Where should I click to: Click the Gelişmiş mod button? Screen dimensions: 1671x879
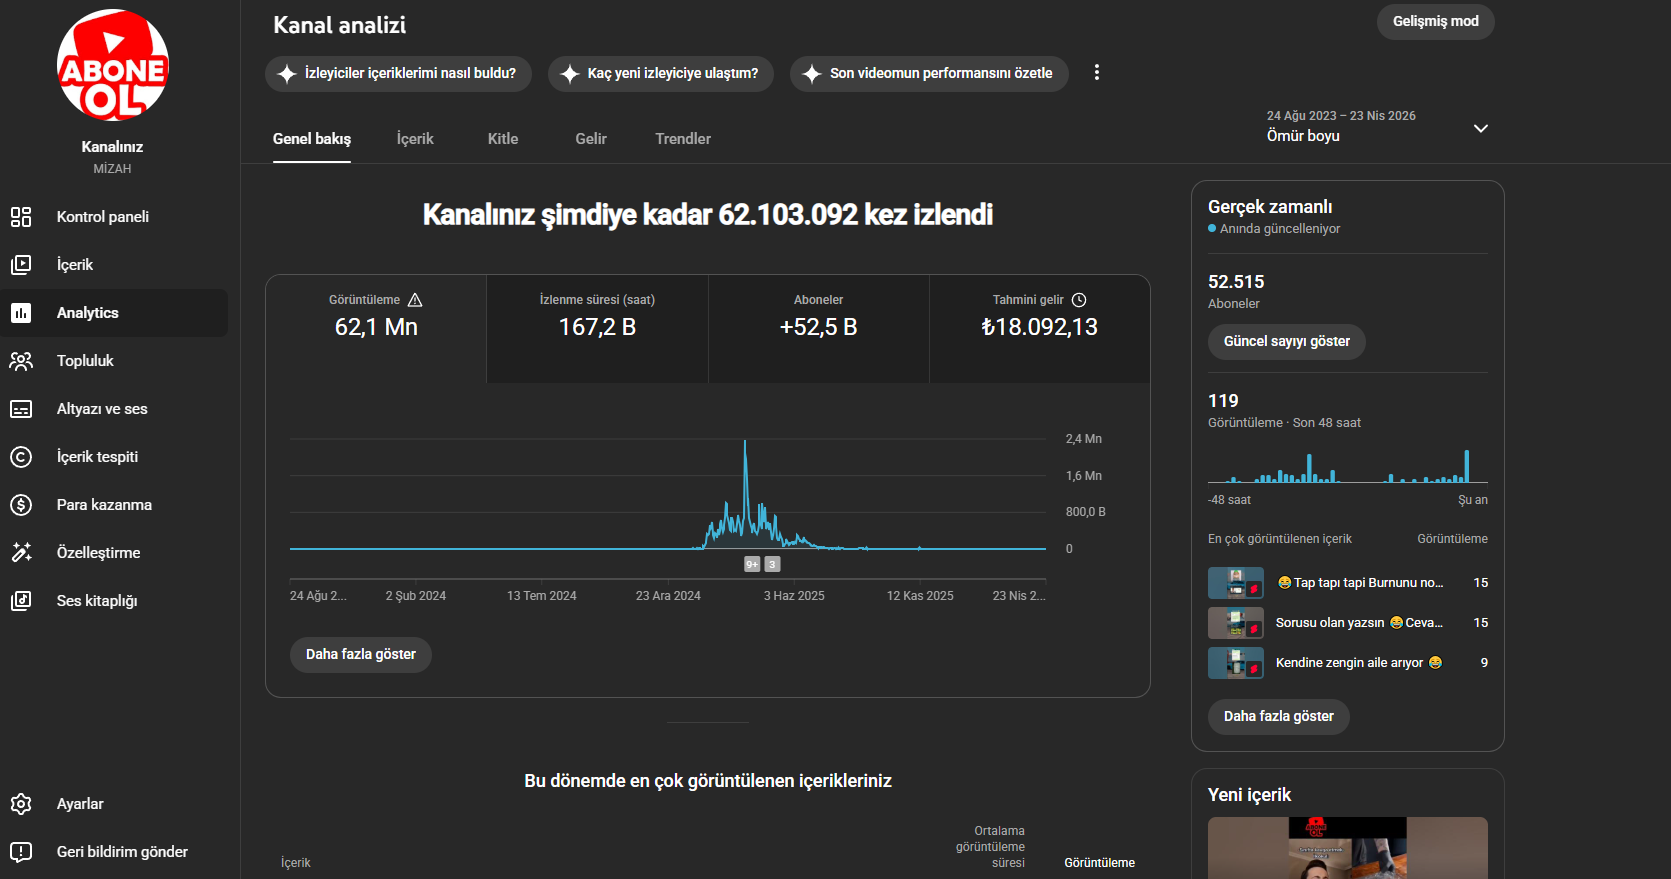(1436, 22)
